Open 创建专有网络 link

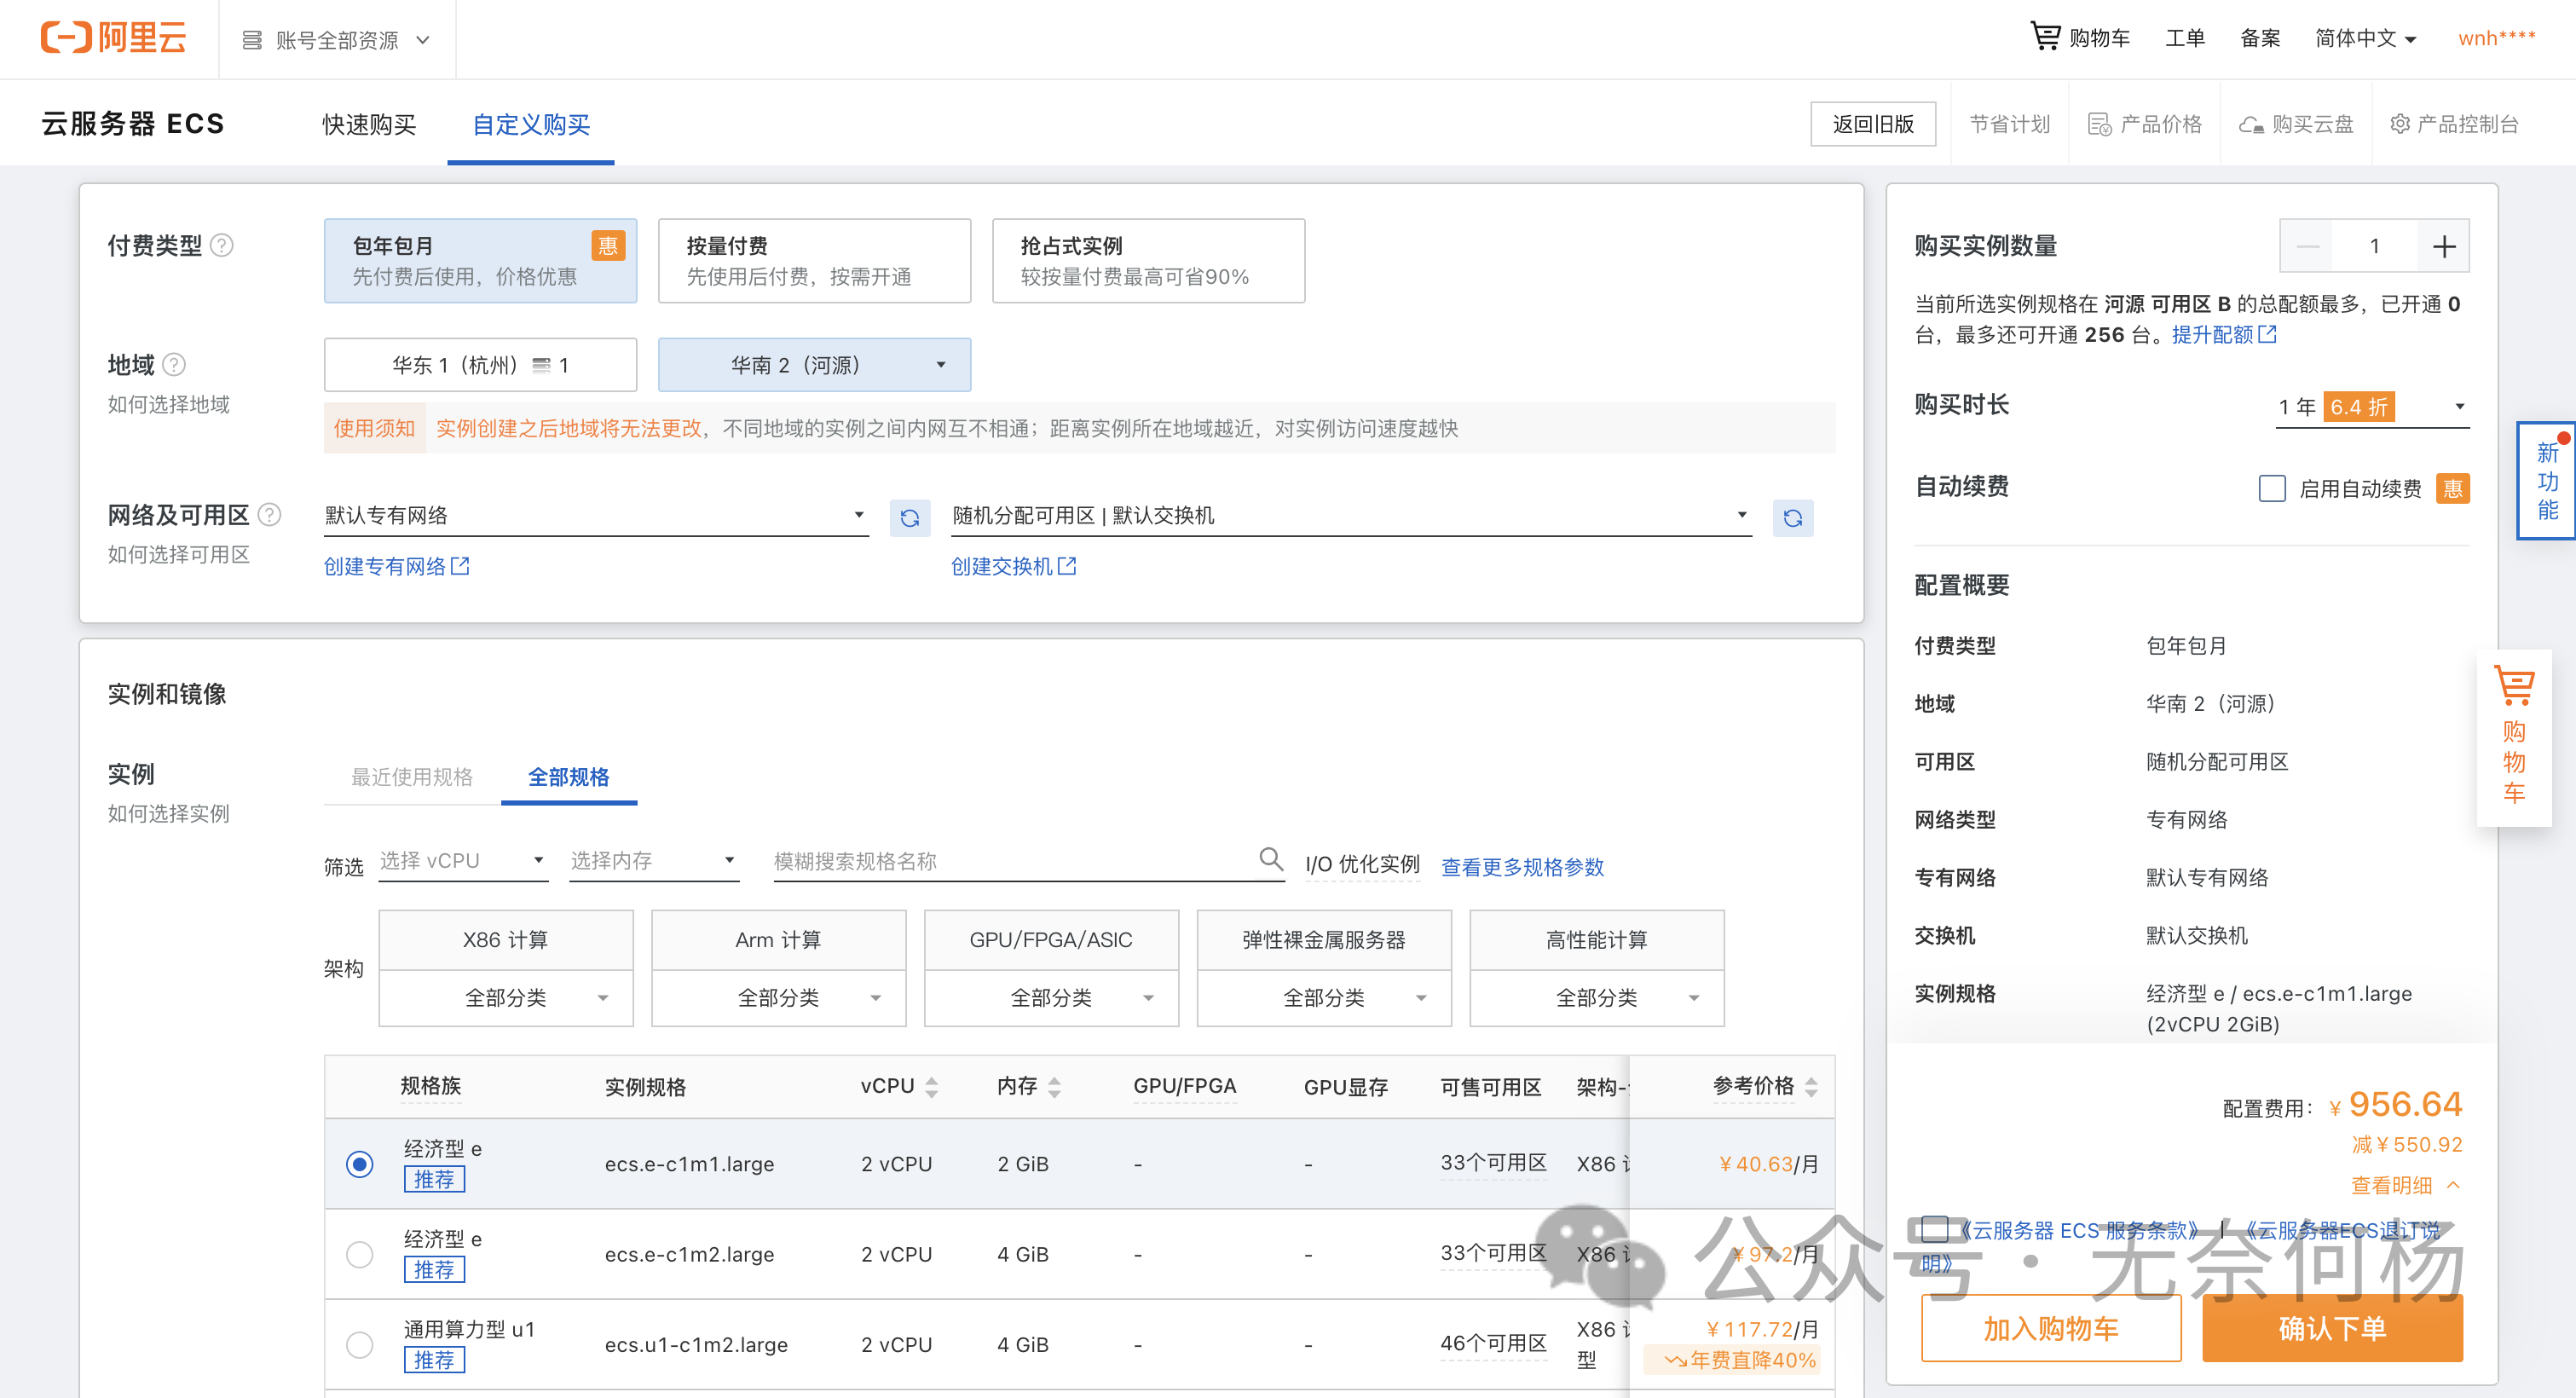397,566
